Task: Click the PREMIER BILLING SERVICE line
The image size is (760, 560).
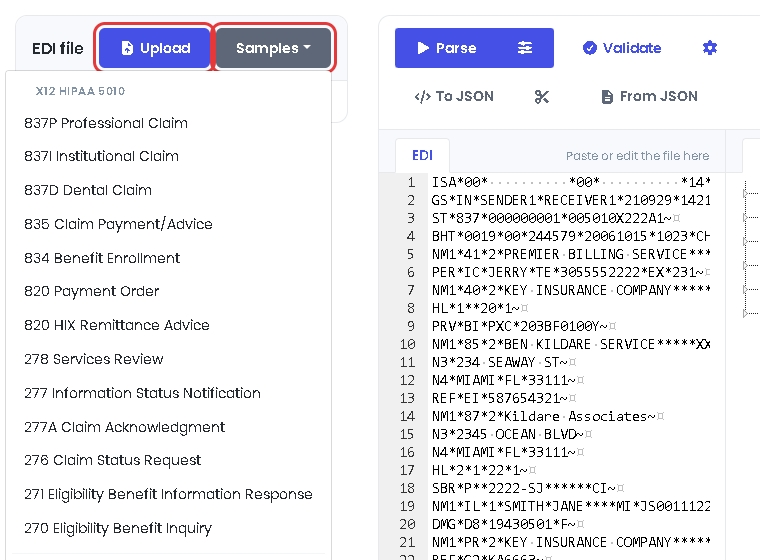Action: (x=570, y=254)
